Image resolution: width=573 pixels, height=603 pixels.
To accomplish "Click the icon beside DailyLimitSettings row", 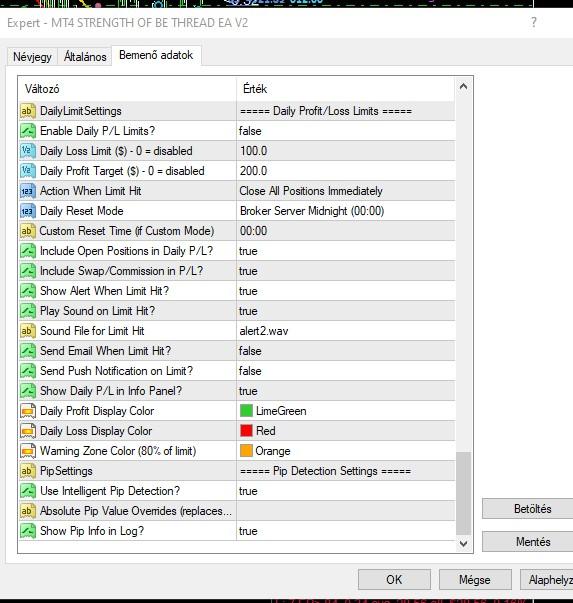I will [28, 111].
